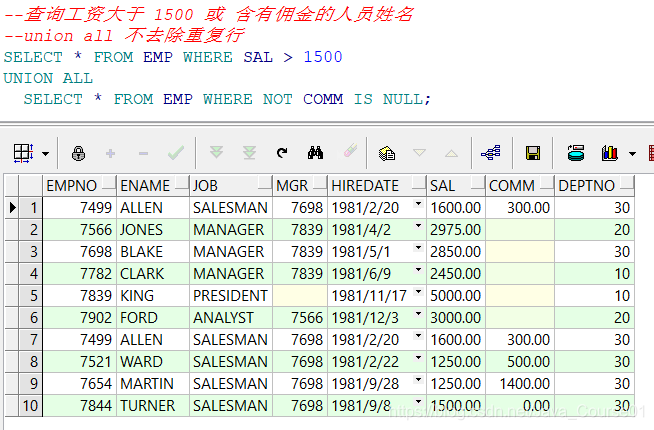Viewport: 654px width, 430px height.
Task: Select row number 5 header
Action: click(x=30, y=296)
